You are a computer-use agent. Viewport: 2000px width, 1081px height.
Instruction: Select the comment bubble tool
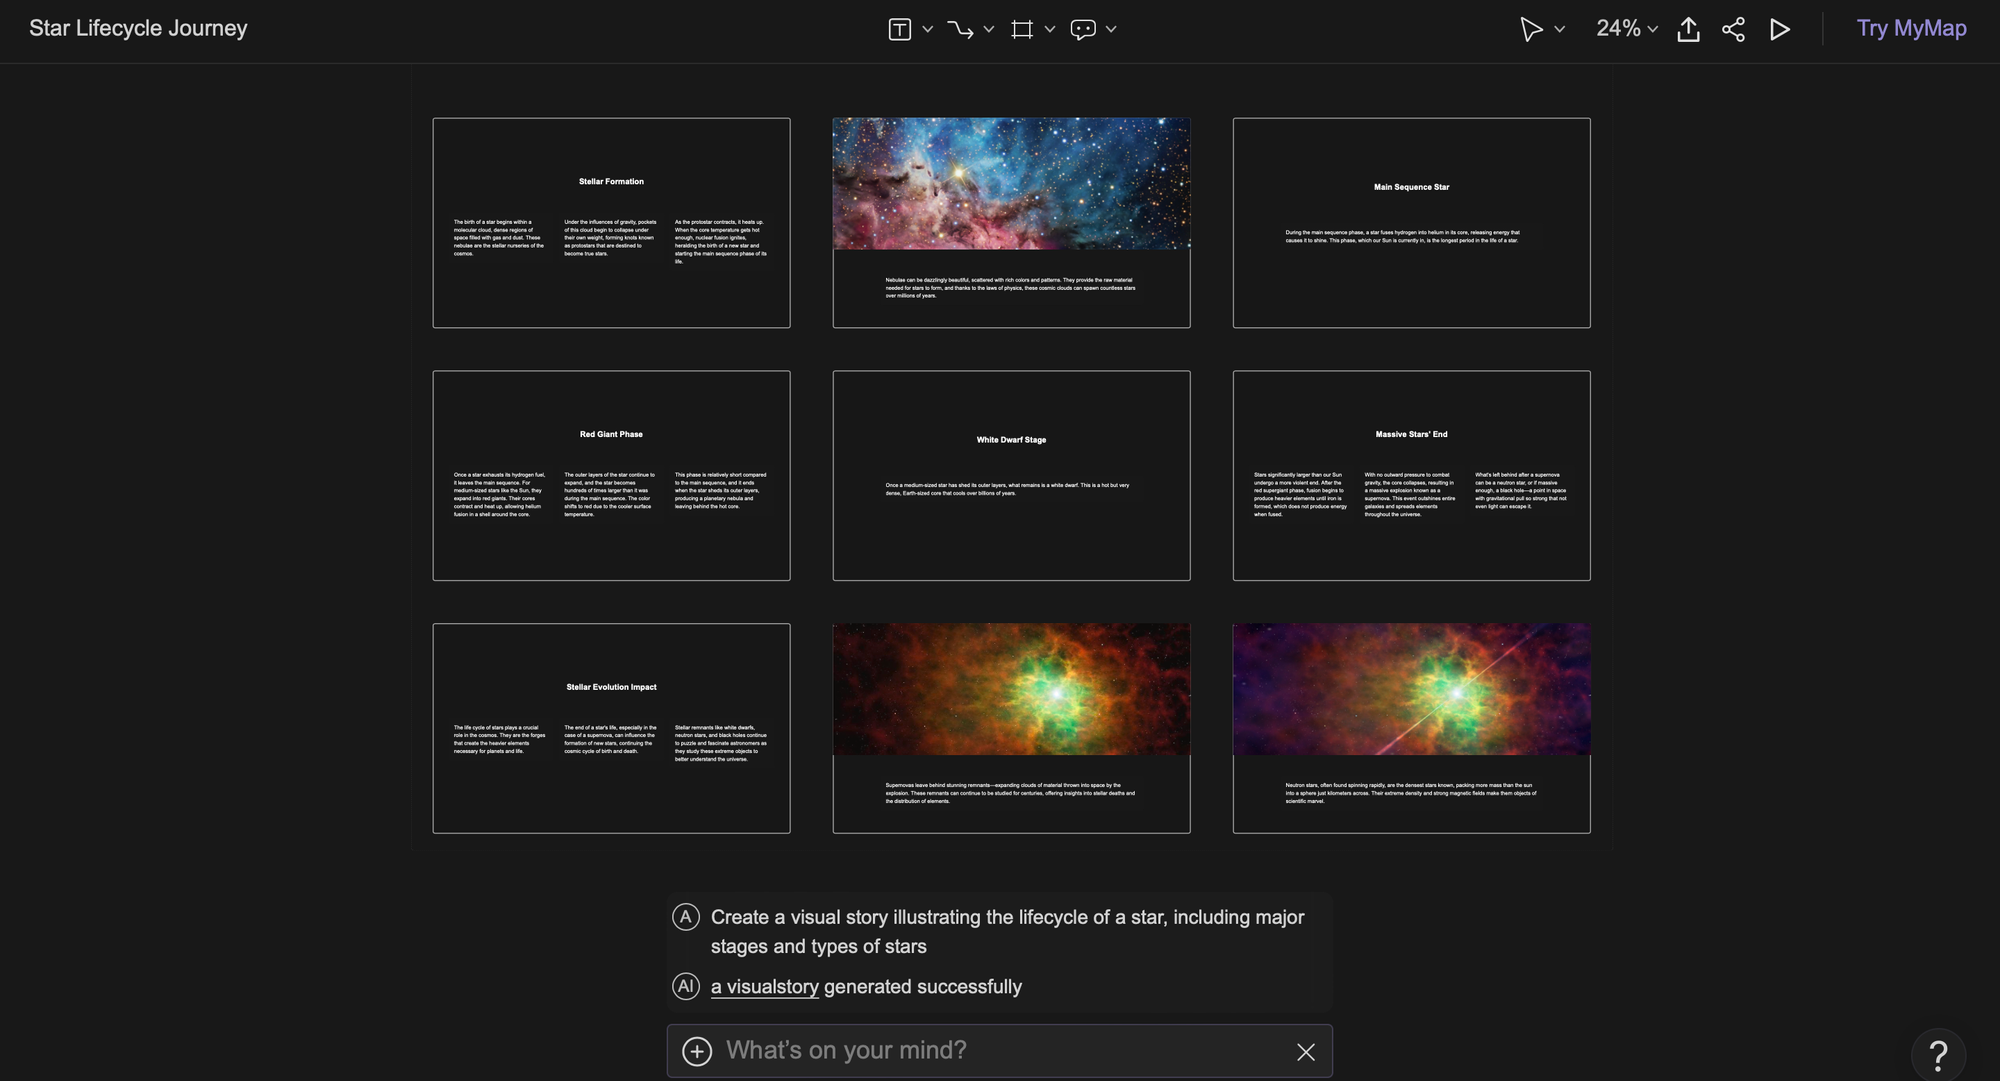(x=1082, y=29)
